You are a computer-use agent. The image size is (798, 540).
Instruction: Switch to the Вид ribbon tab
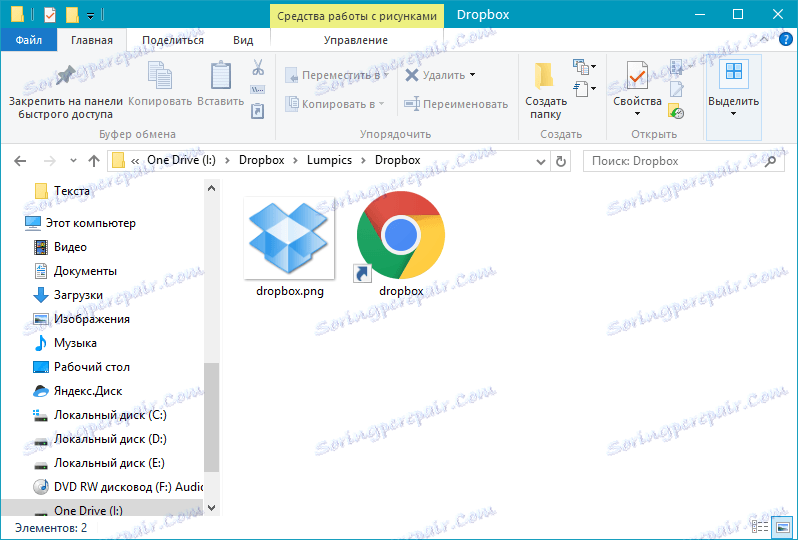coord(243,40)
